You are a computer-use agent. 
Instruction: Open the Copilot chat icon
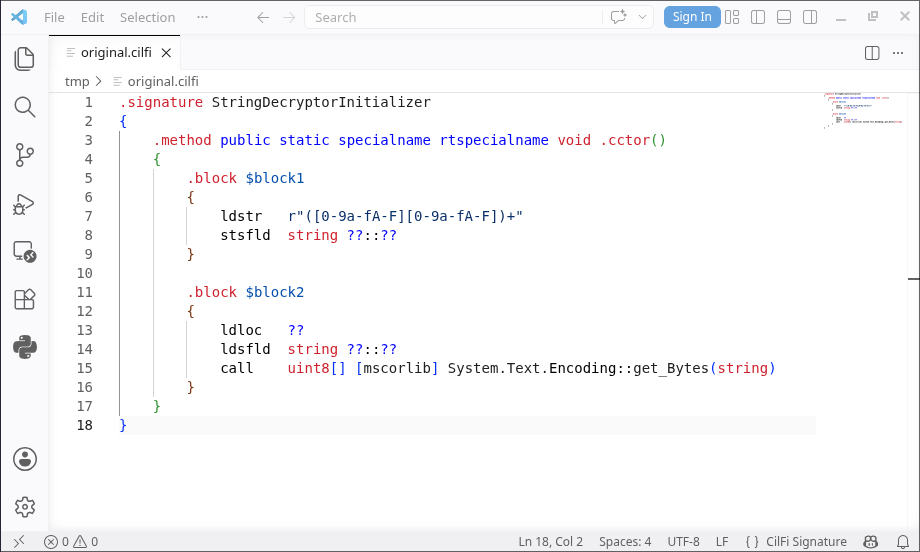[618, 17]
